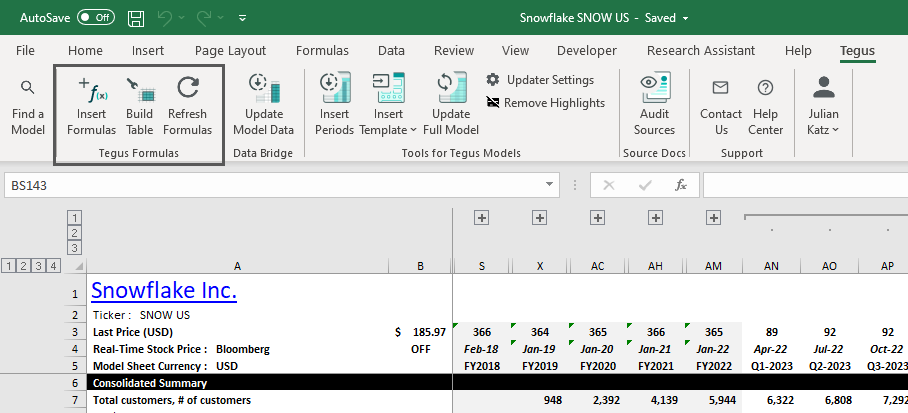The height and width of the screenshot is (413, 908).
Task: Open the Name Box dropdown arrow
Action: pos(550,185)
